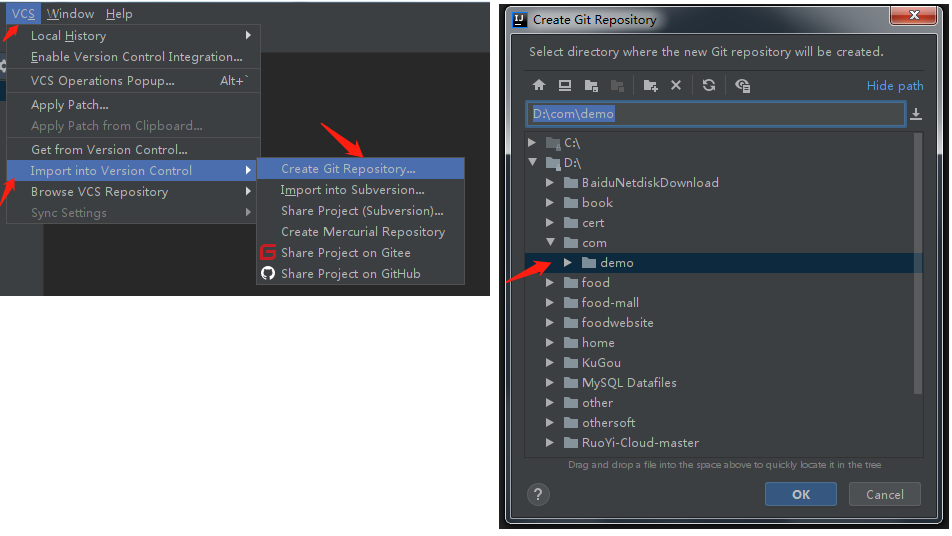Click the KuGou folder icon
Image resolution: width=952 pixels, height=536 pixels.
[571, 362]
